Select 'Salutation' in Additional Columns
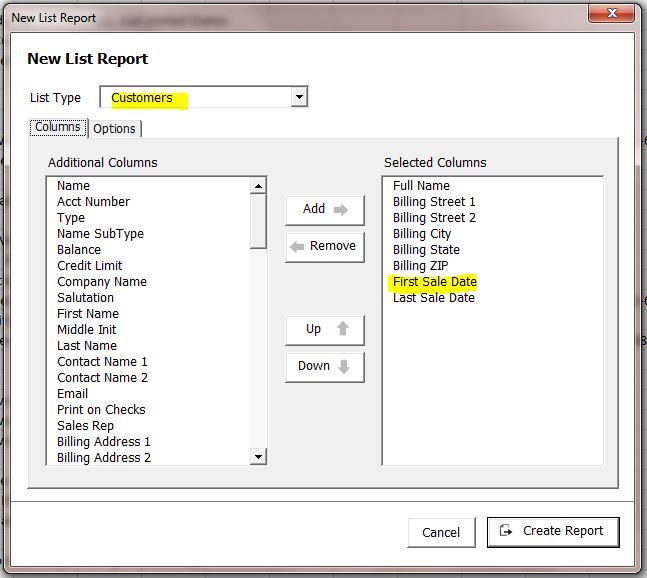647x578 pixels. pos(85,298)
